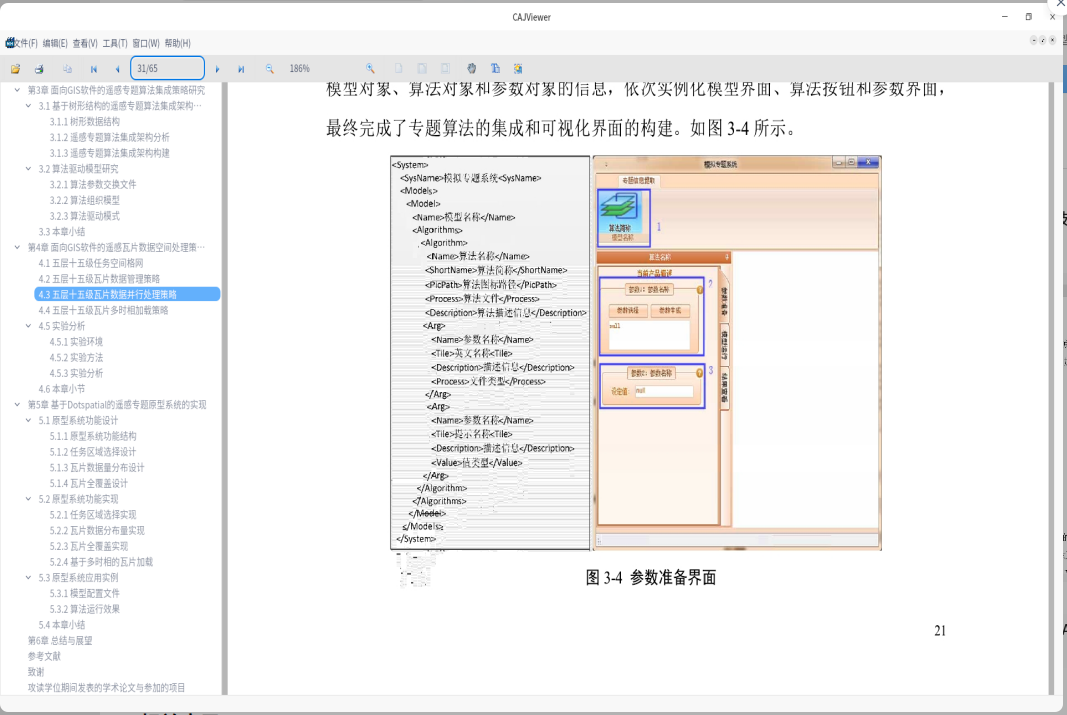Collapse the 3.2 算法驱动模型研究 section
The image size is (1067, 715).
coord(29,168)
